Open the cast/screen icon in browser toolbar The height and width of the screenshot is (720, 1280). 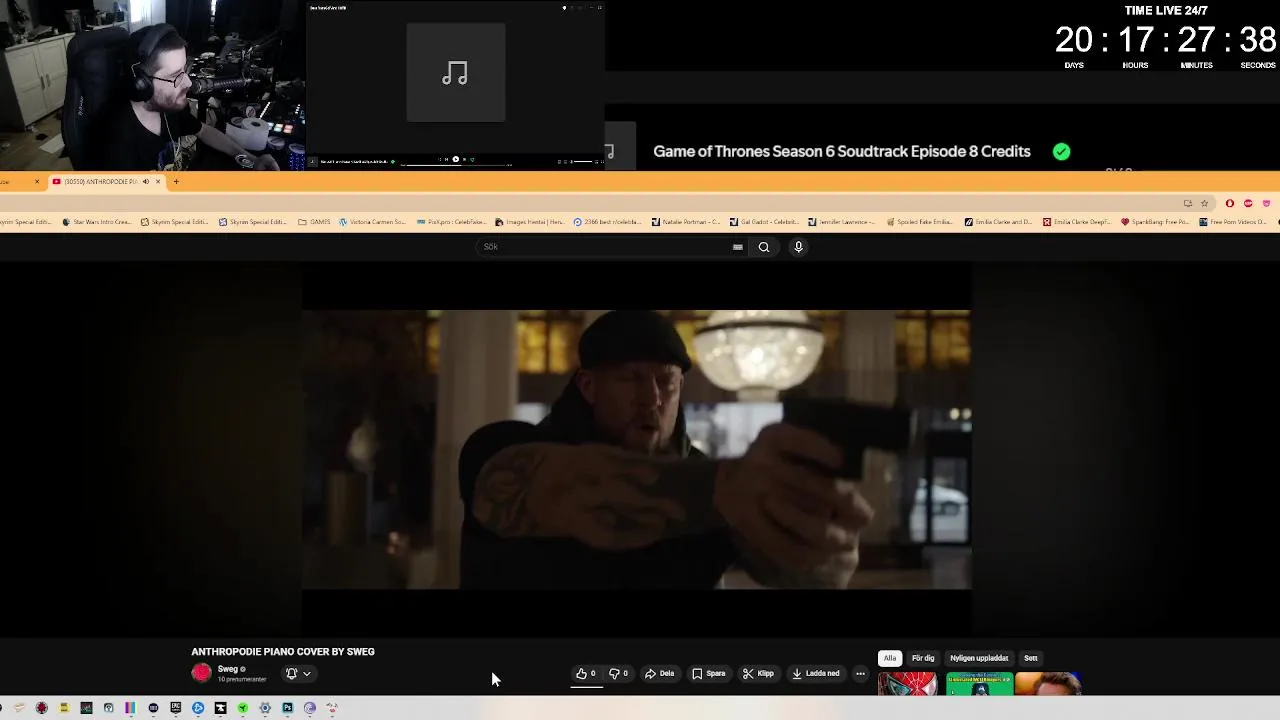click(1188, 203)
